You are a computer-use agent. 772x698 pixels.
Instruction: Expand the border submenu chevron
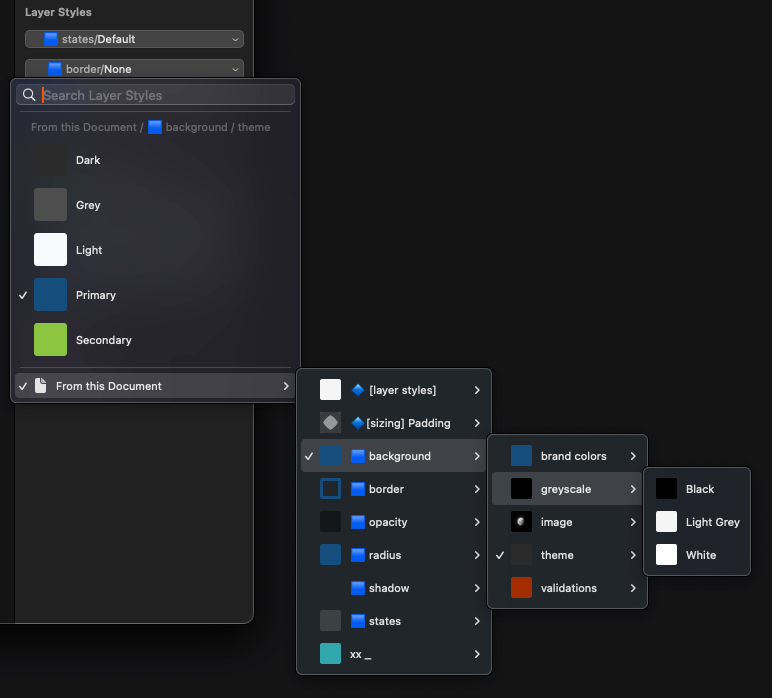click(x=477, y=489)
